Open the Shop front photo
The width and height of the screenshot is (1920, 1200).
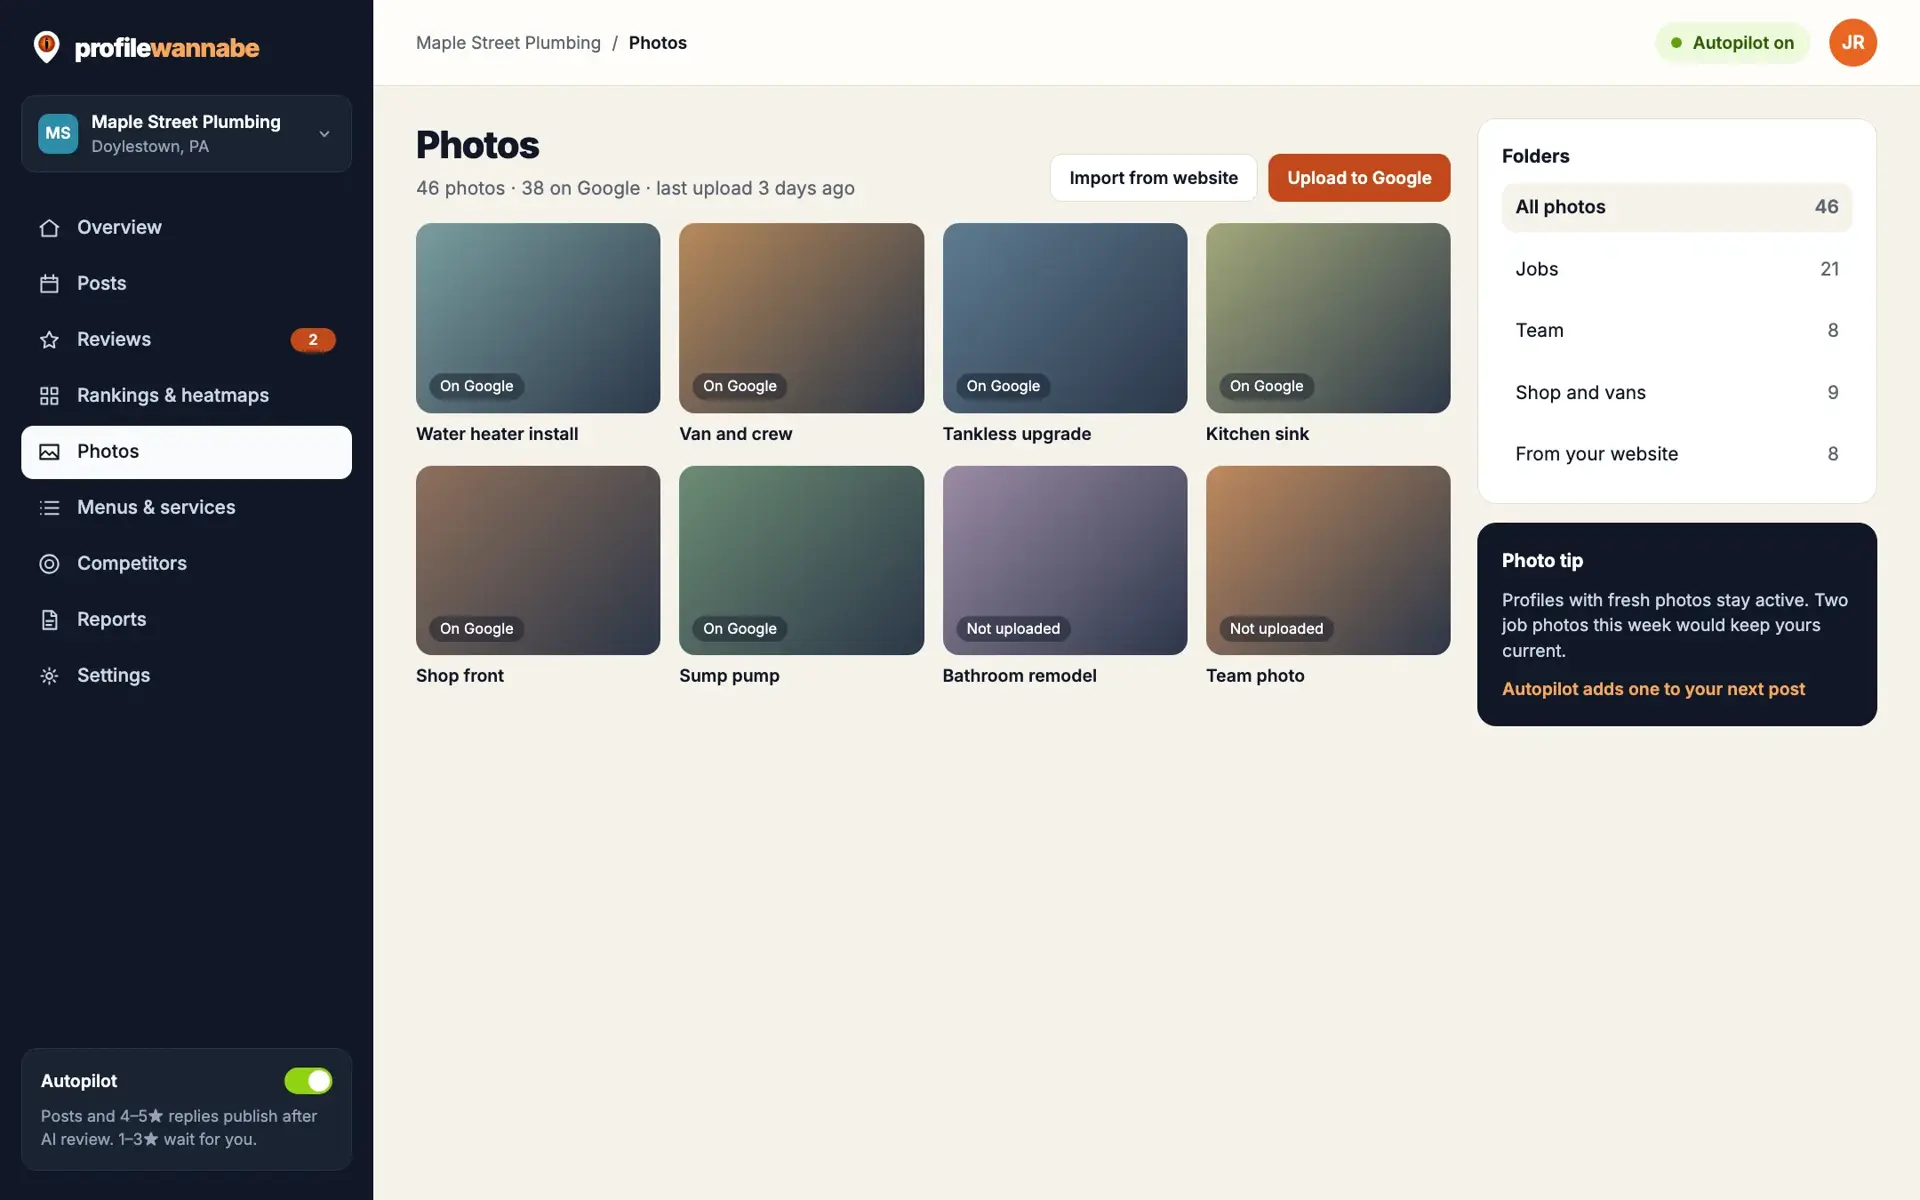pyautogui.click(x=538, y=560)
